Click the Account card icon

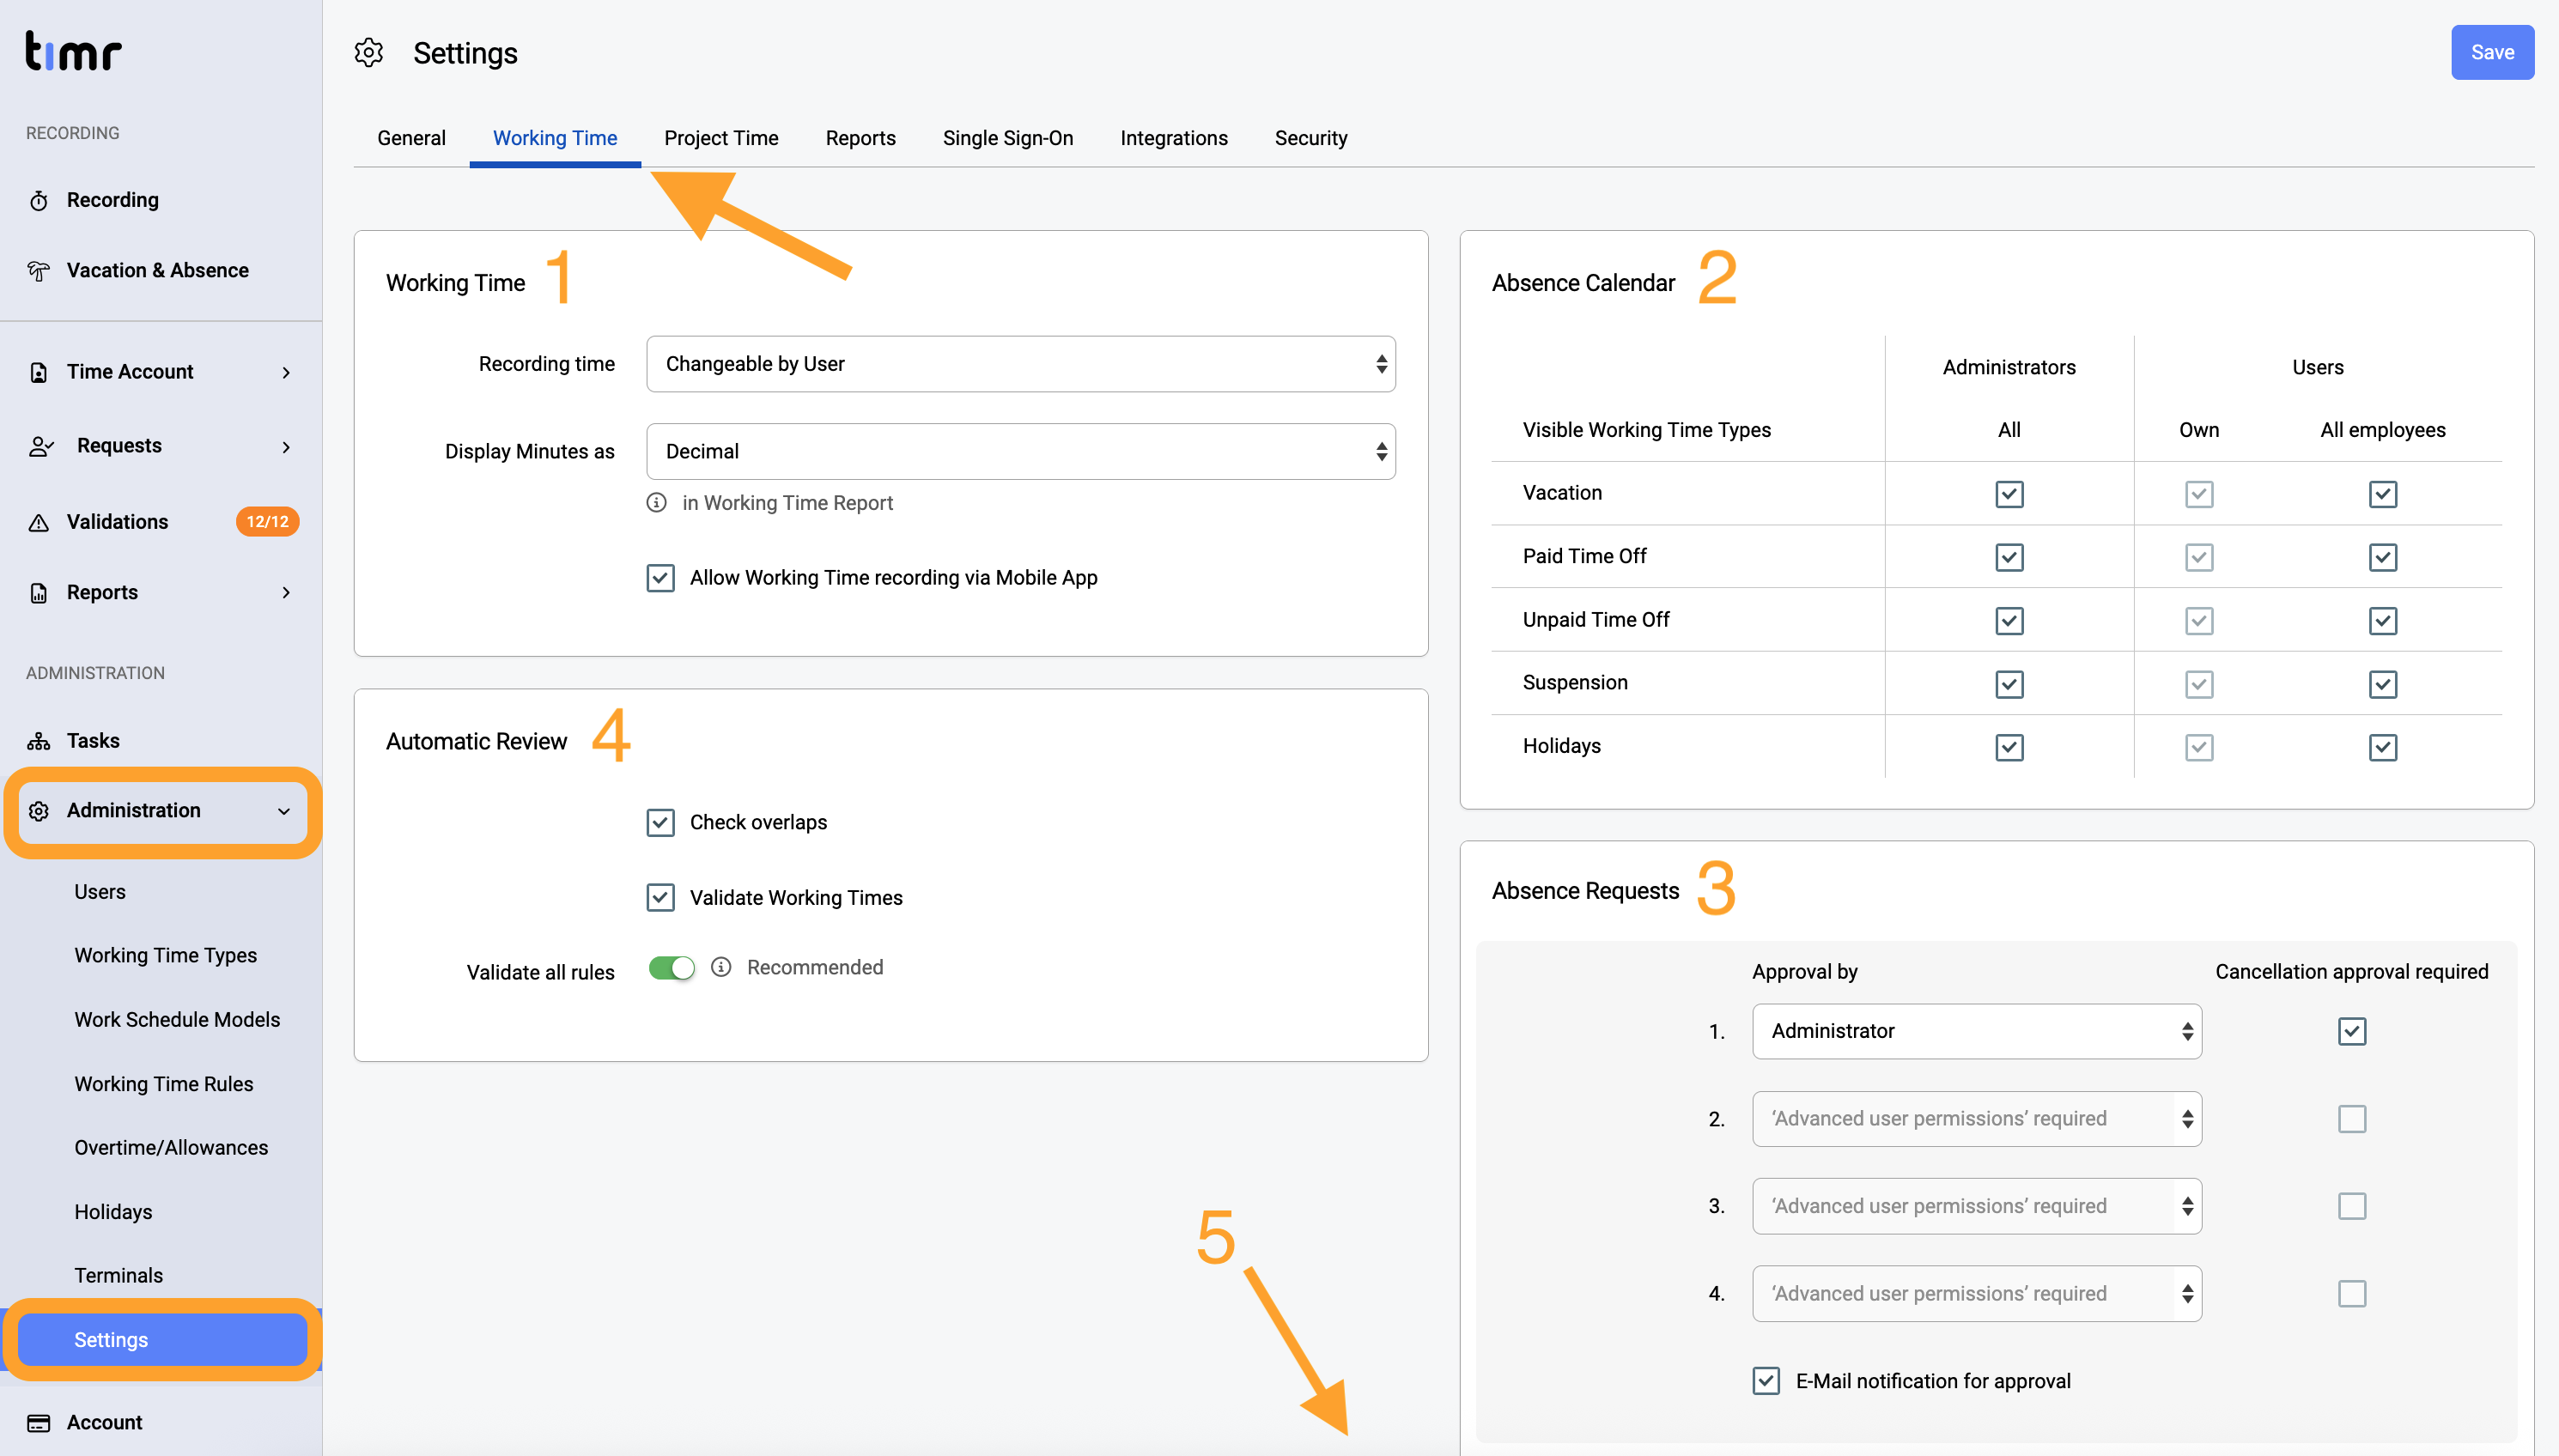(x=39, y=1423)
